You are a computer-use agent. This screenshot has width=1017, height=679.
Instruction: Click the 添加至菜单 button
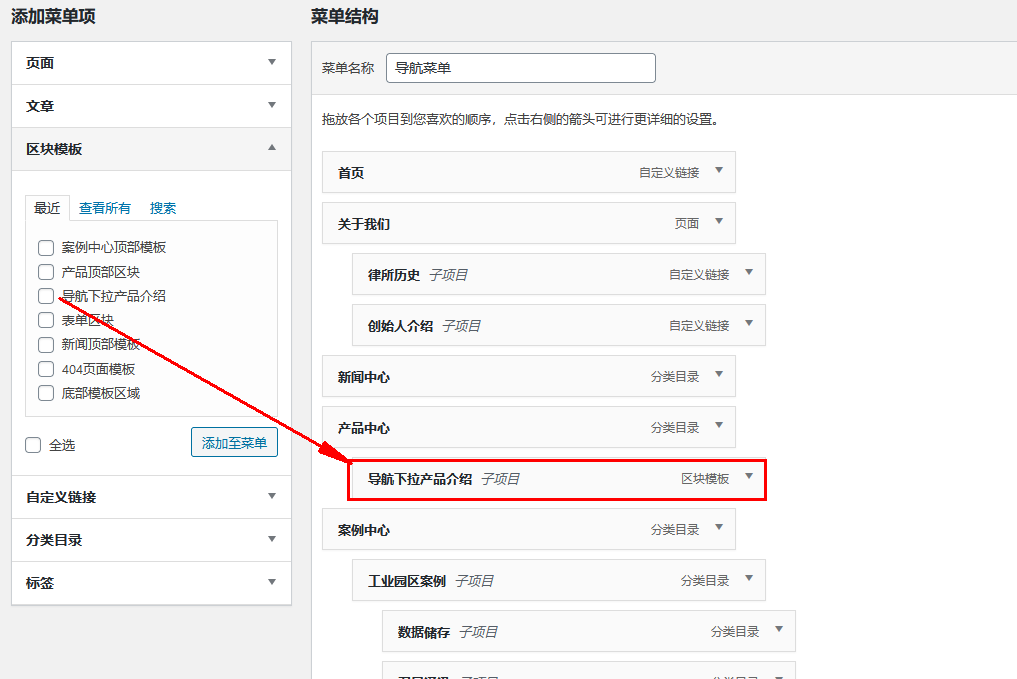[x=234, y=443]
